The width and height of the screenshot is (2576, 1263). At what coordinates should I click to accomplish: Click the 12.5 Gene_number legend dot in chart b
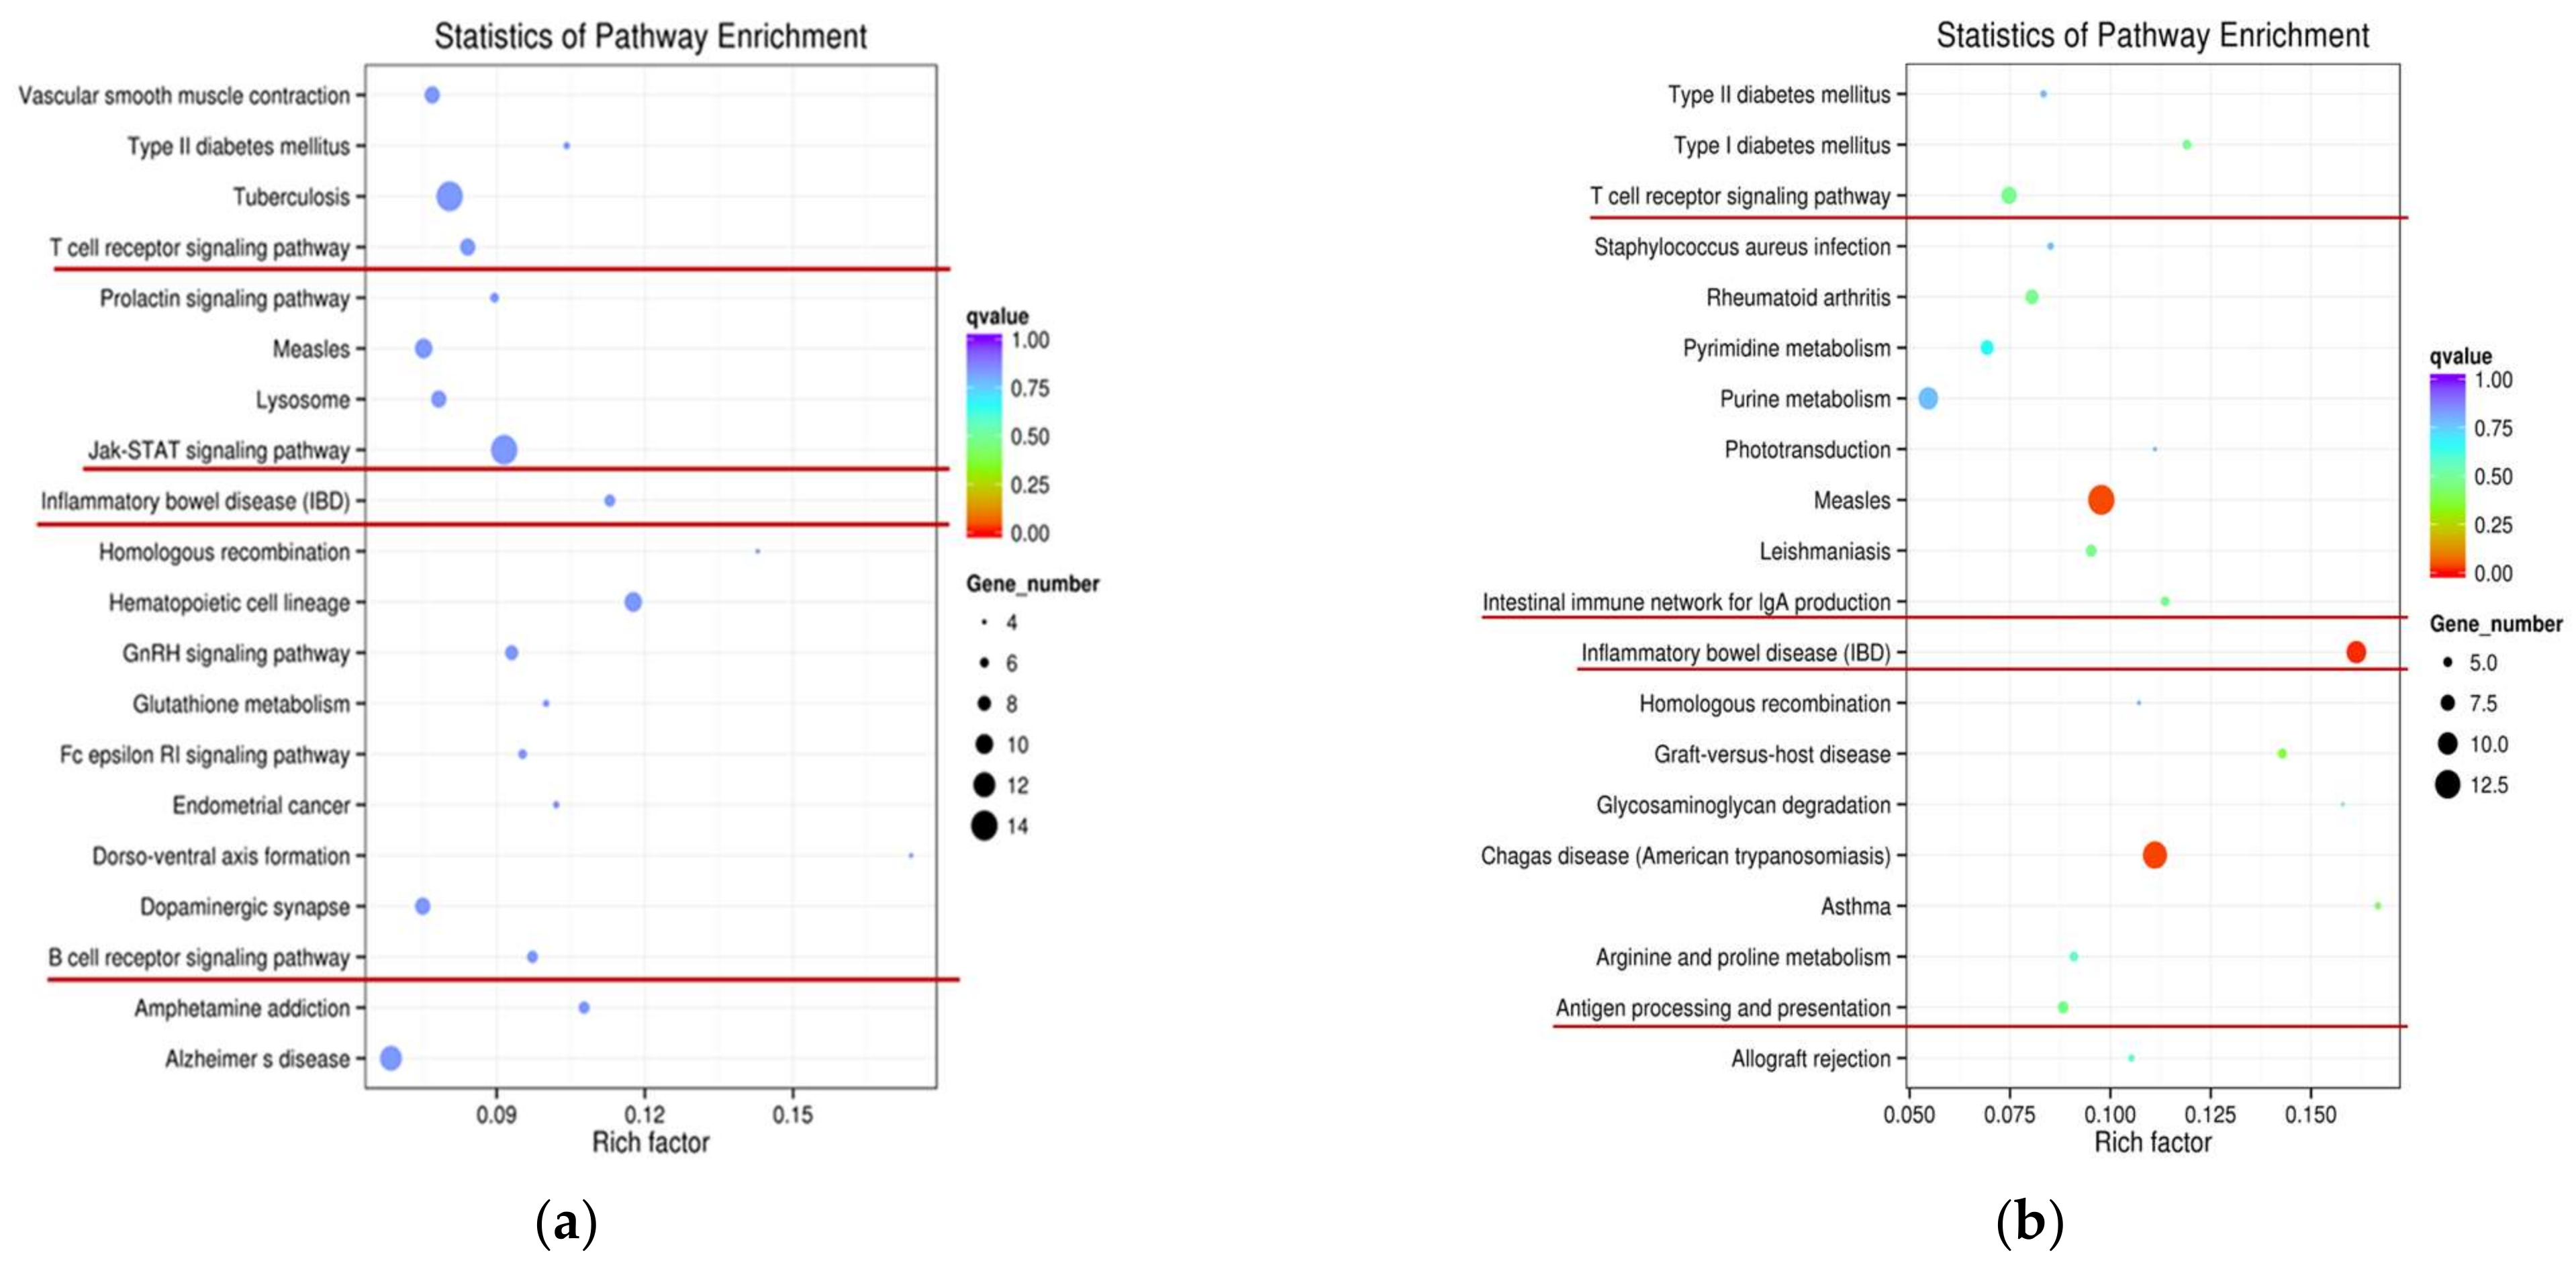click(x=2447, y=785)
